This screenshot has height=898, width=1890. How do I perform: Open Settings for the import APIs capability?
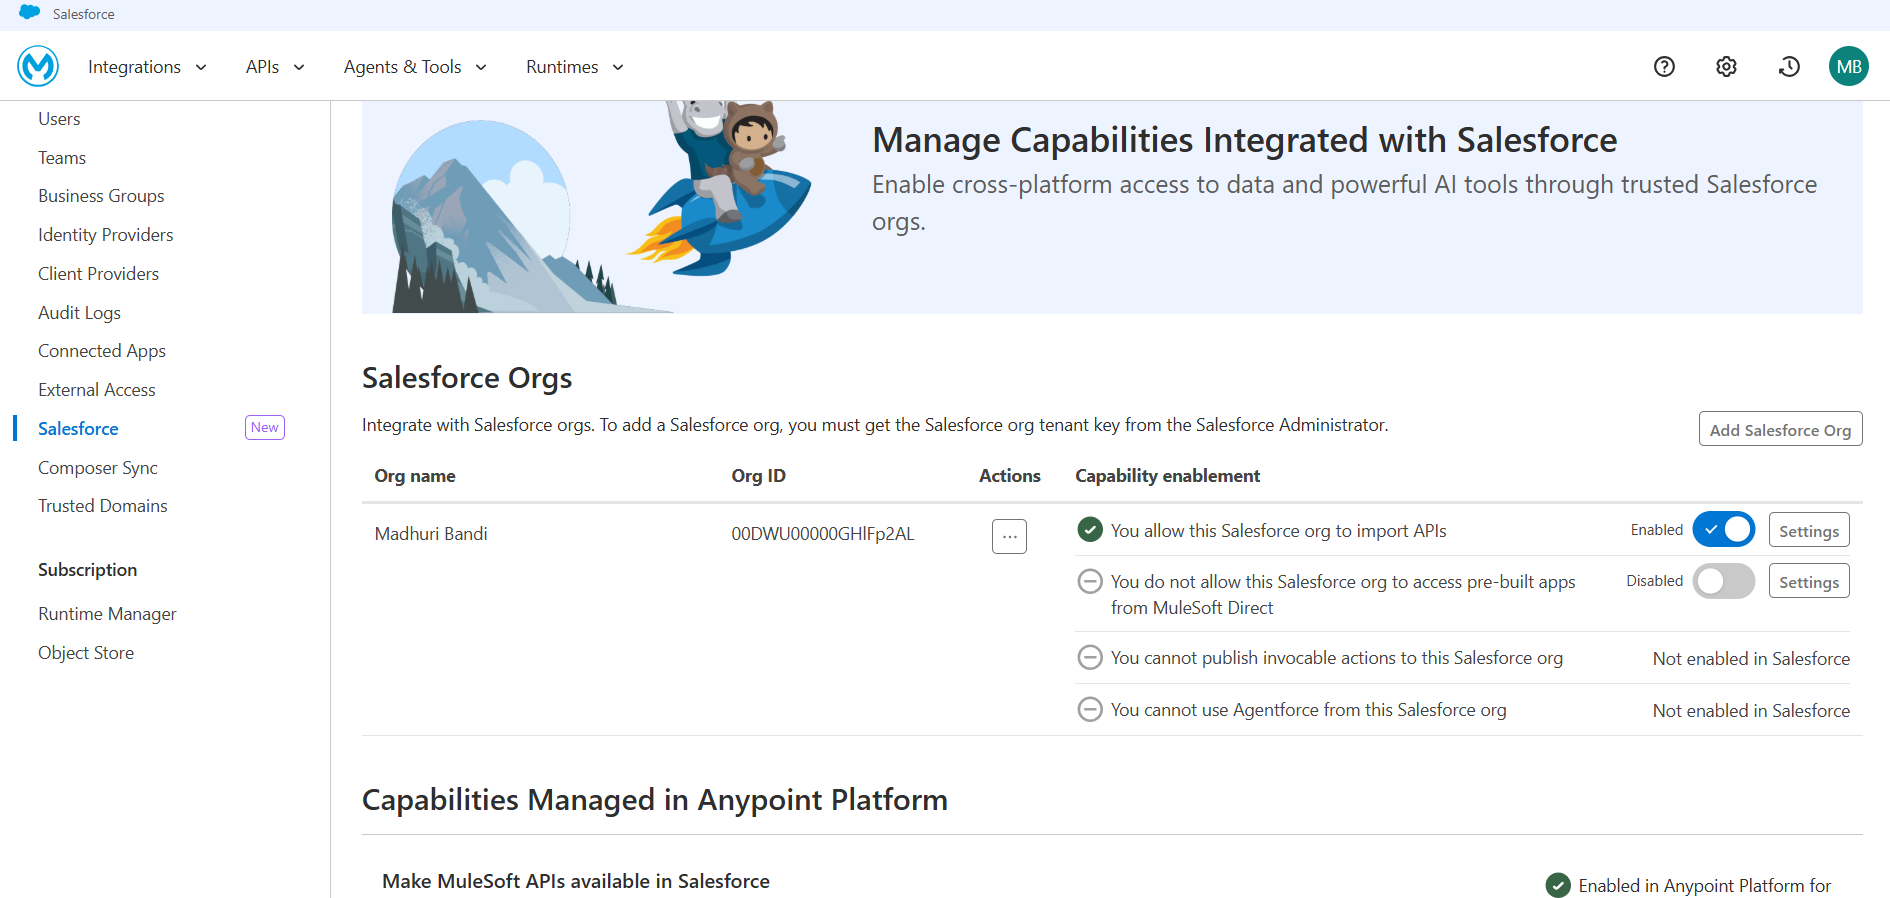coord(1808,530)
